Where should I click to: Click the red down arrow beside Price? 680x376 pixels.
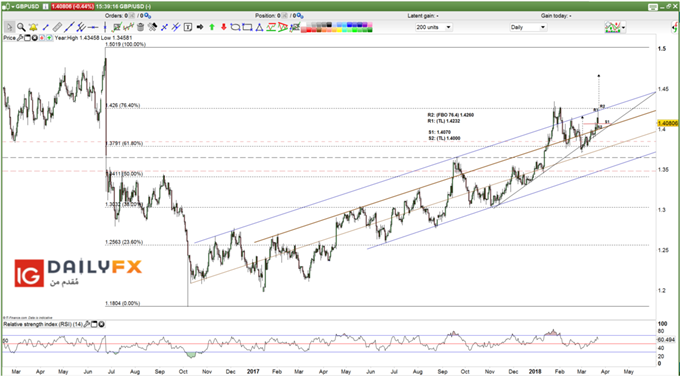pyautogui.click(x=42, y=38)
